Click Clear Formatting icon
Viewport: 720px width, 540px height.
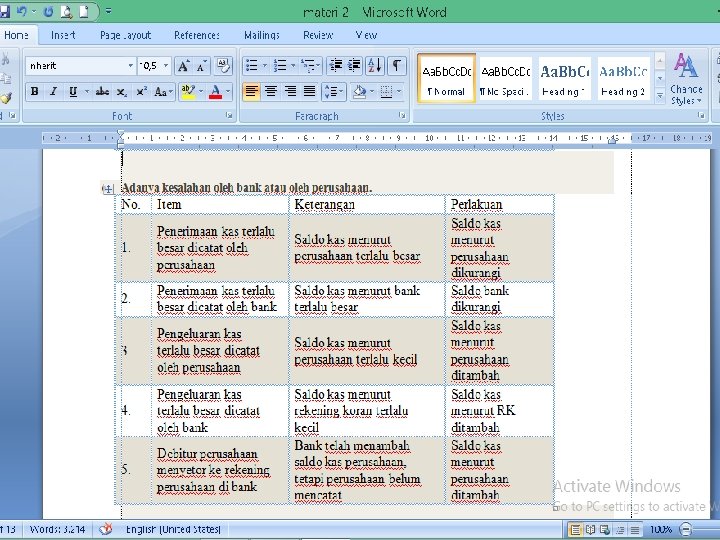point(223,66)
